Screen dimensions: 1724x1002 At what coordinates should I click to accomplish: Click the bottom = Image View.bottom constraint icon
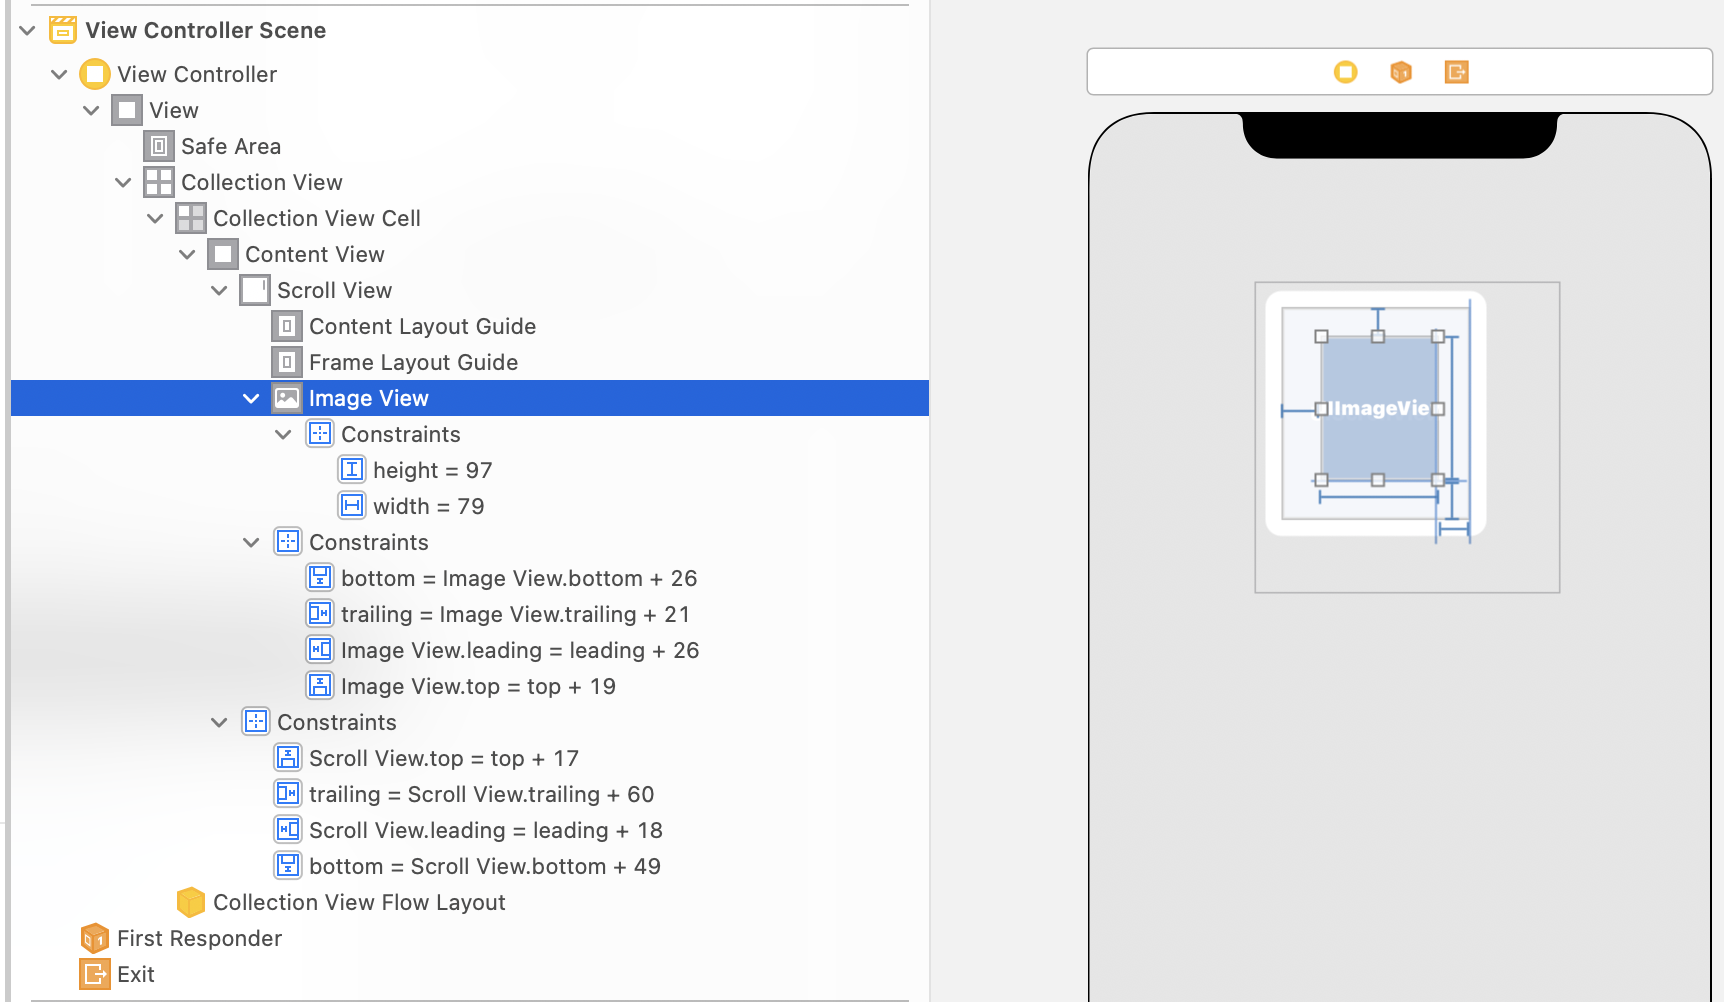pyautogui.click(x=320, y=578)
